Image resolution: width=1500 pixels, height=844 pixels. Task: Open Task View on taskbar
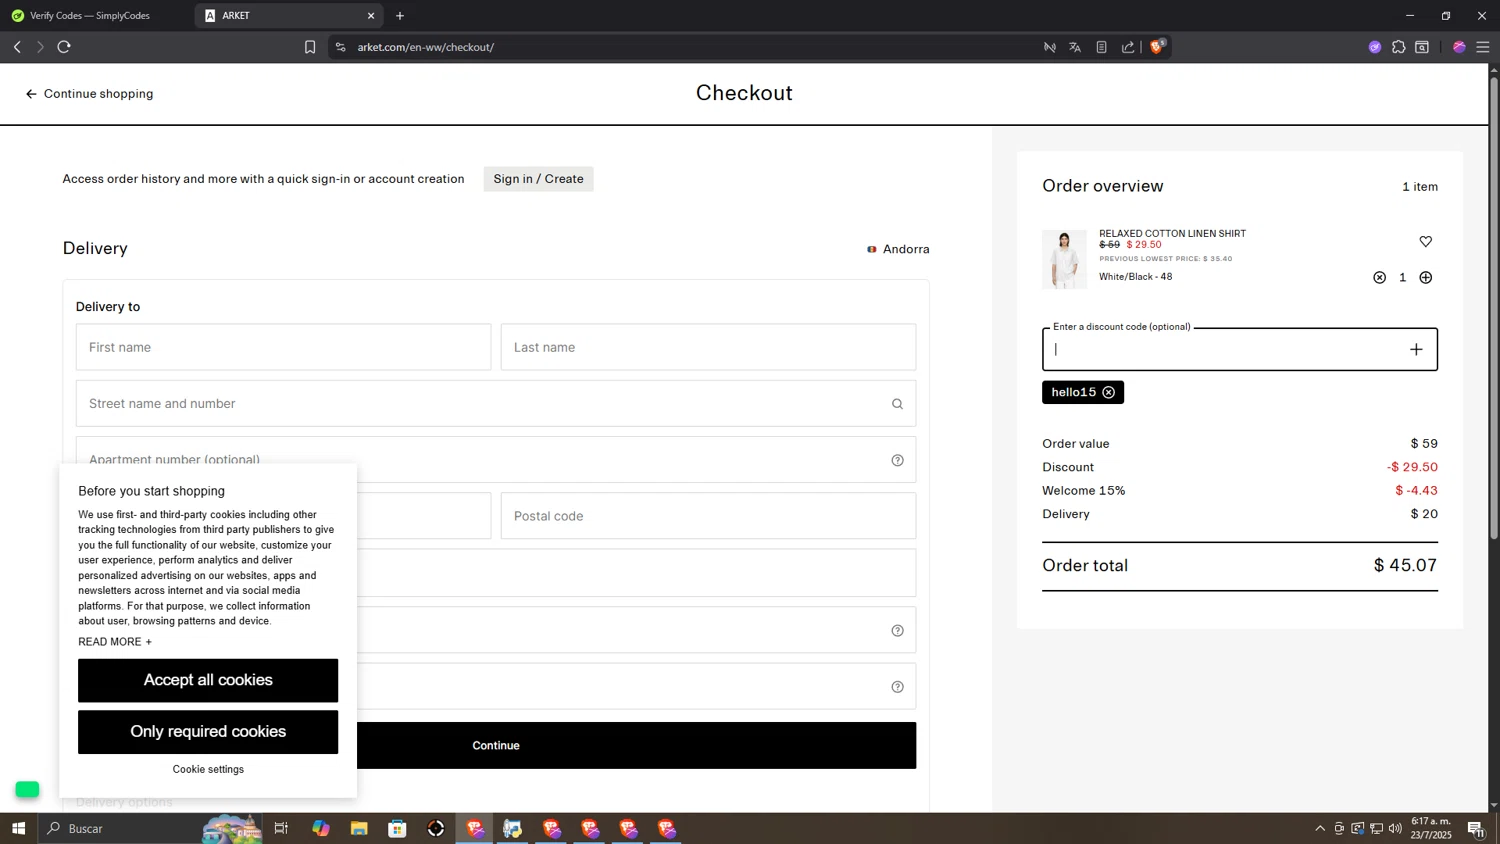pos(281,828)
